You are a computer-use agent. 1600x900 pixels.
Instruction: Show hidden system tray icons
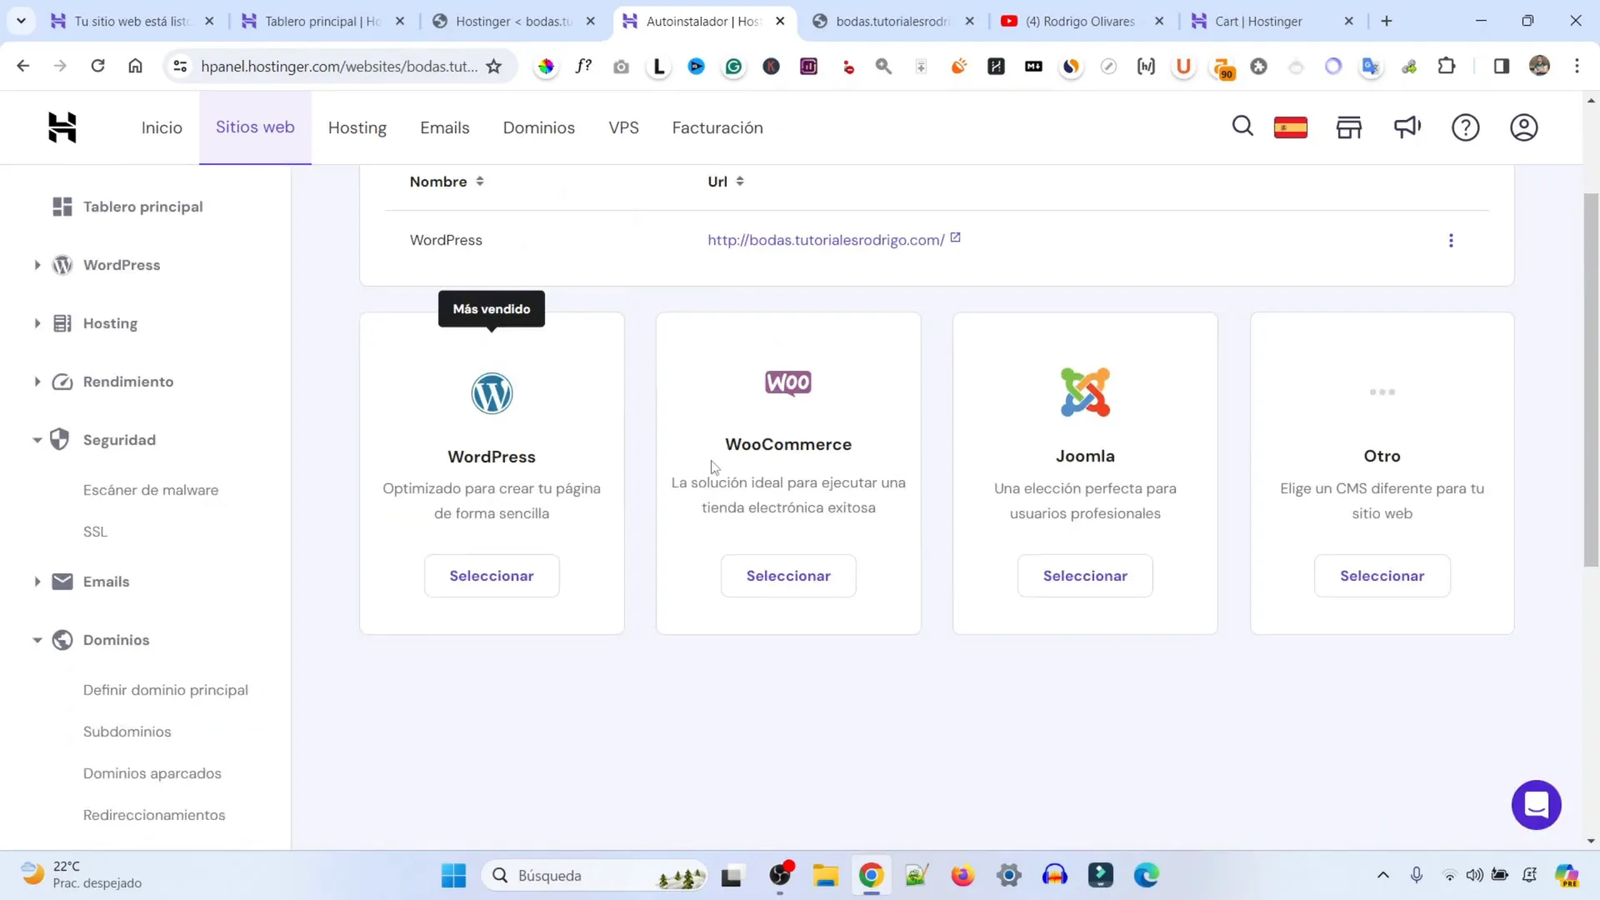click(x=1383, y=875)
